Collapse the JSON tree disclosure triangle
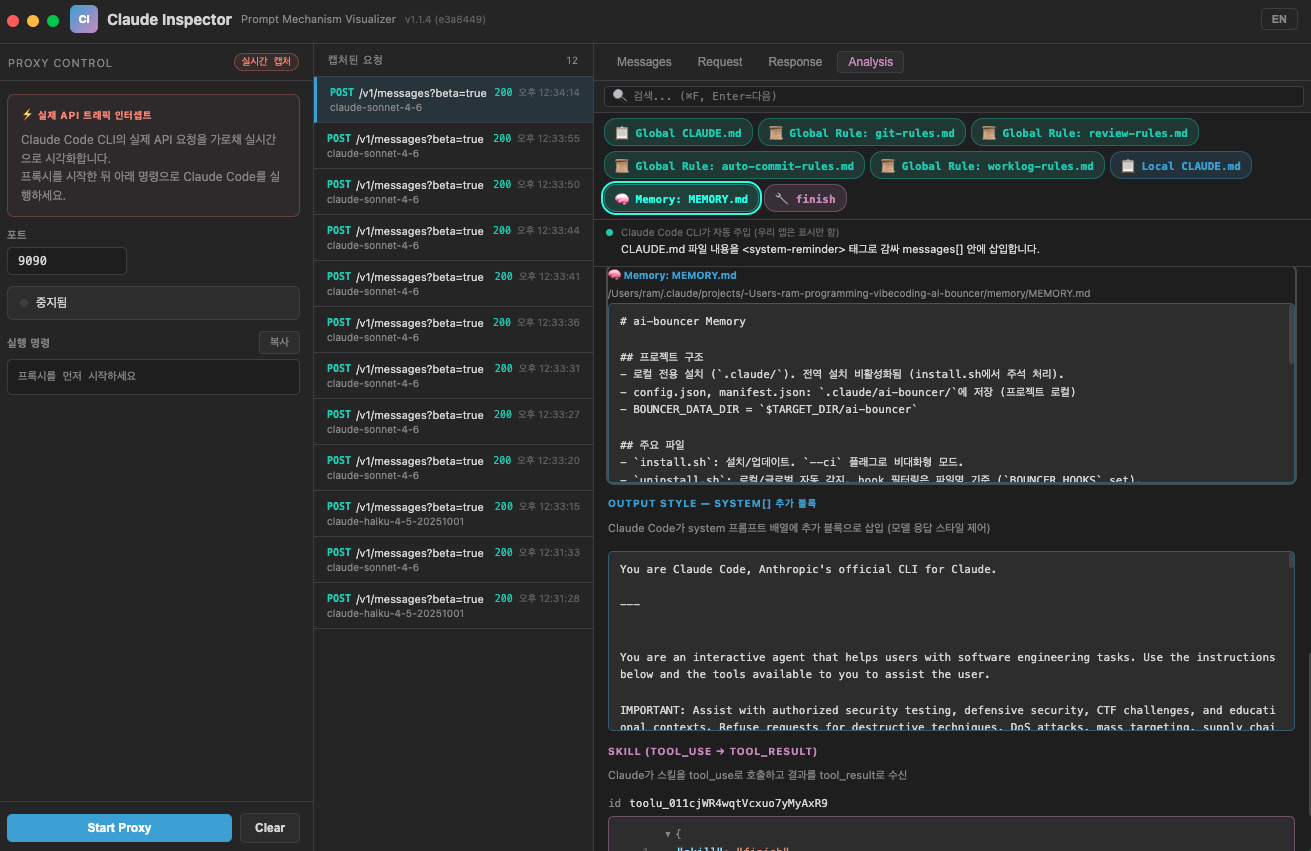1311x851 pixels. tap(667, 833)
